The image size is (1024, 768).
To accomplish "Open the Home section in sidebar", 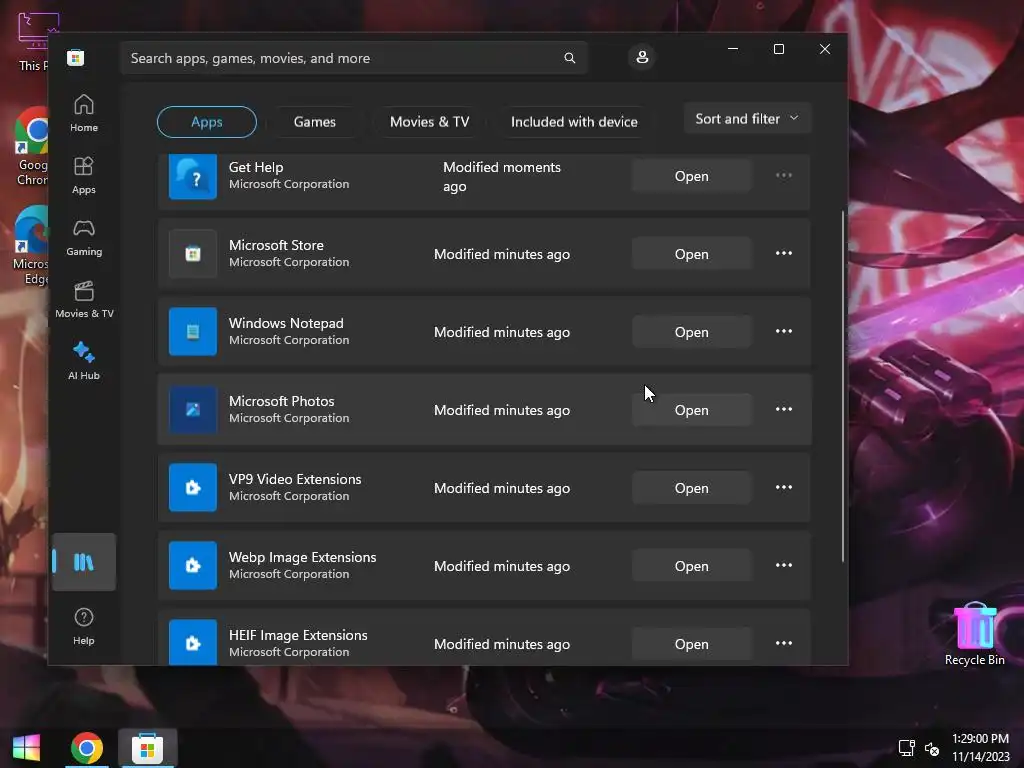I will [x=84, y=114].
